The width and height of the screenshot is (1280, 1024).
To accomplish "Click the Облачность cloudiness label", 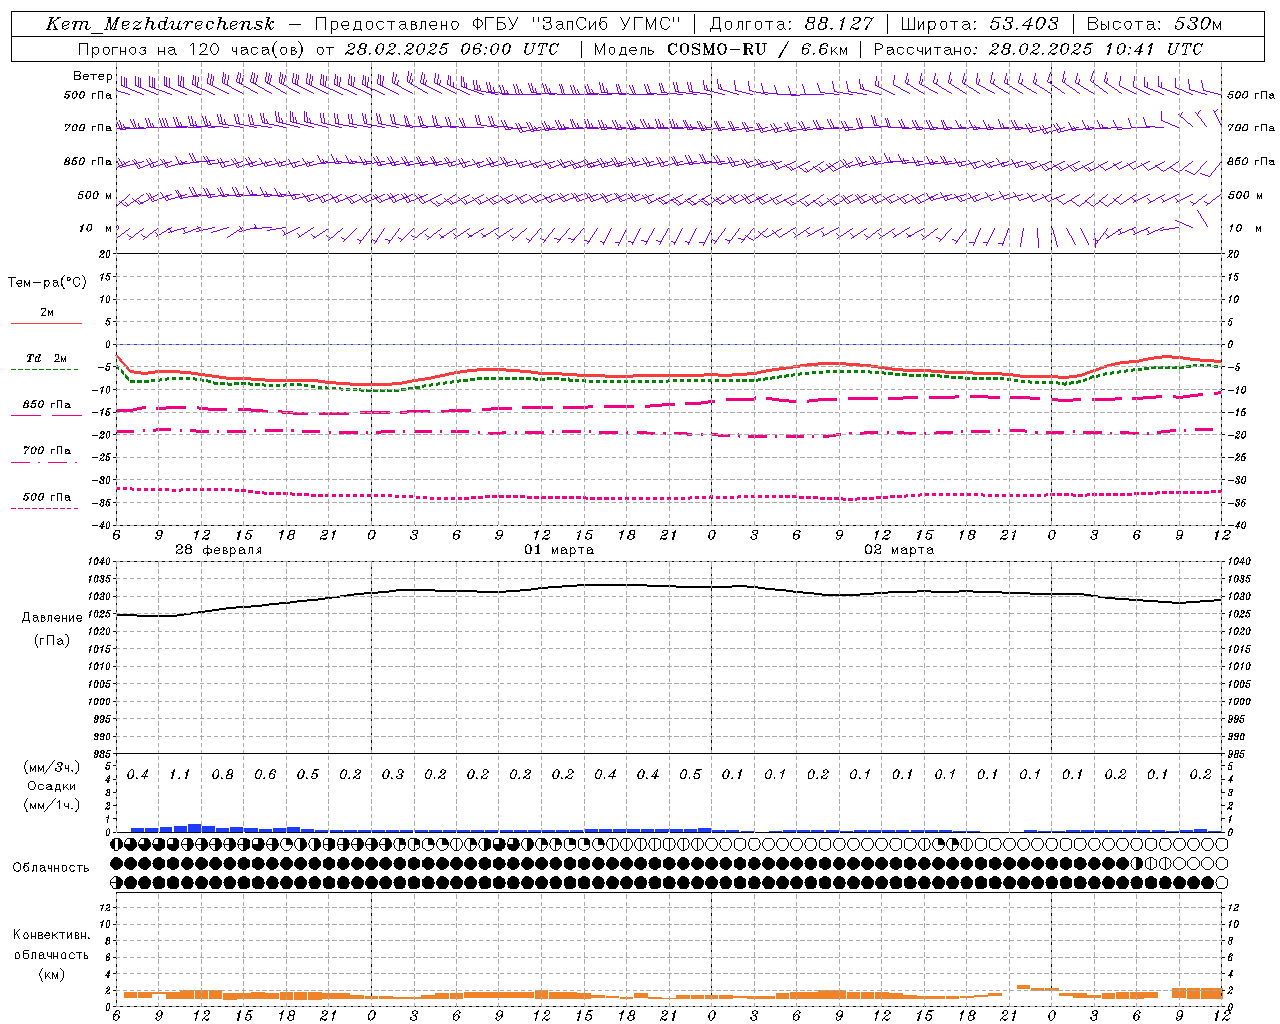I will tap(51, 867).
